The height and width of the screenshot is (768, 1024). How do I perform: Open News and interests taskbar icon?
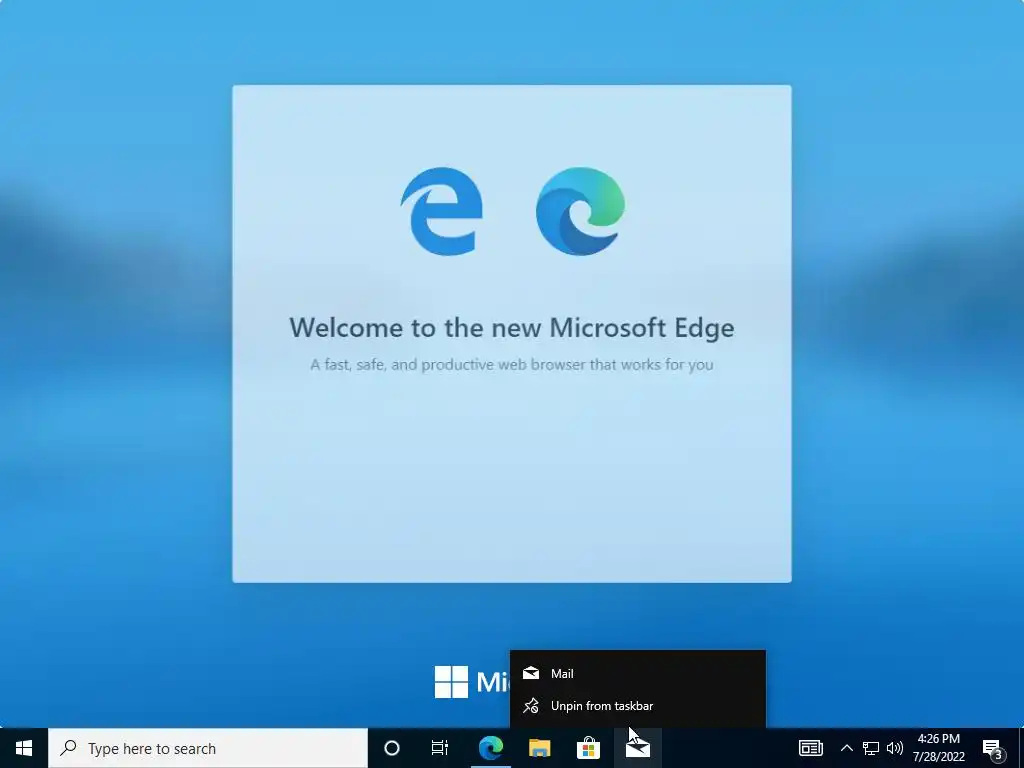[x=810, y=748]
